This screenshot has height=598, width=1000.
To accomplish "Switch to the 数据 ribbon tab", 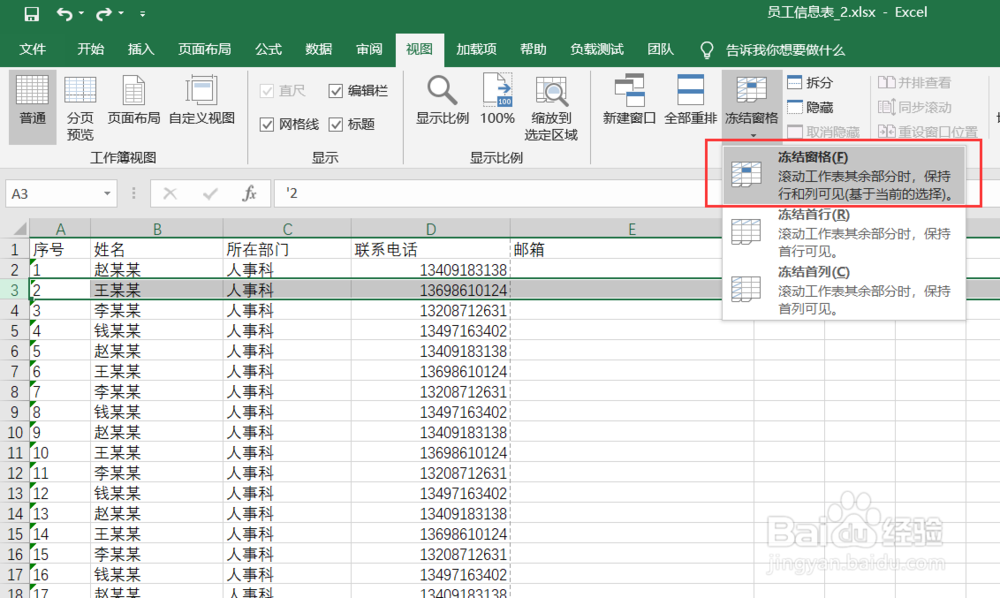I will (x=318, y=48).
